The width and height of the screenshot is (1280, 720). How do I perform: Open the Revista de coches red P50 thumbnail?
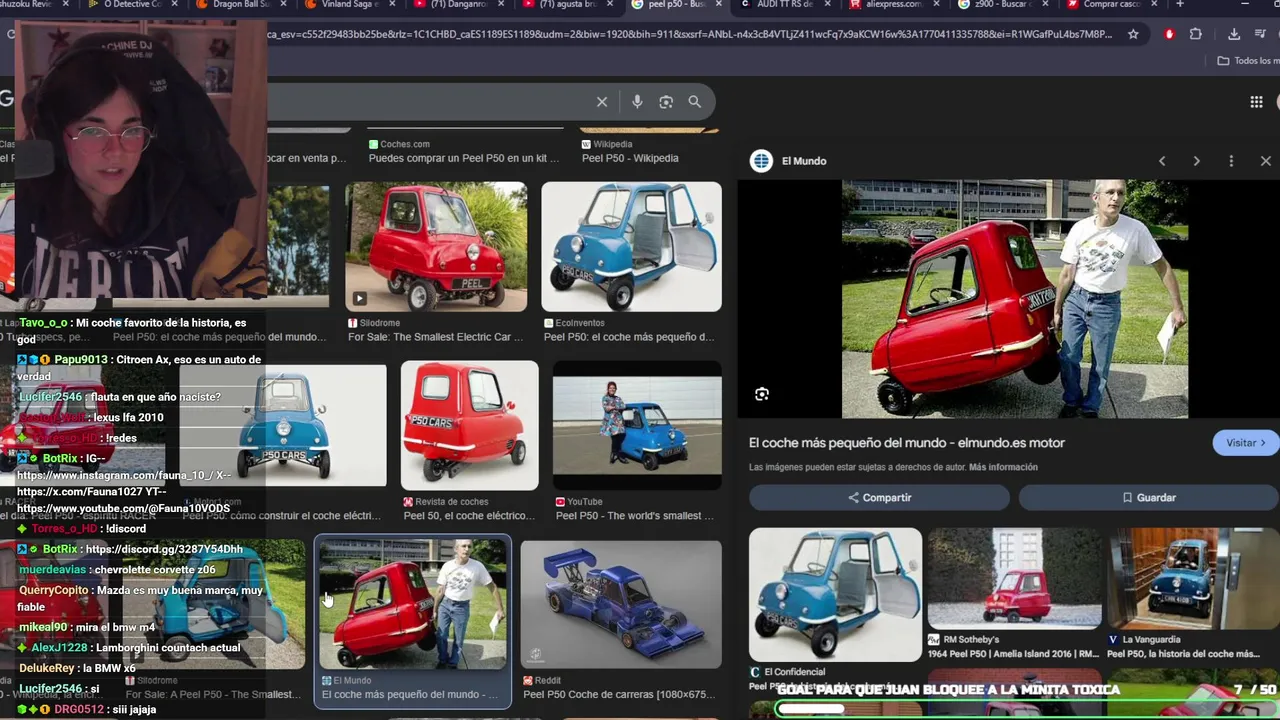tap(469, 426)
